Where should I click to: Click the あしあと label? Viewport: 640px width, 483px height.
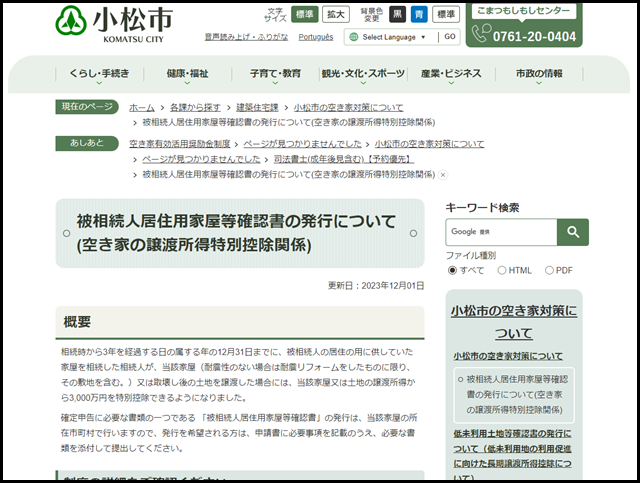87,143
